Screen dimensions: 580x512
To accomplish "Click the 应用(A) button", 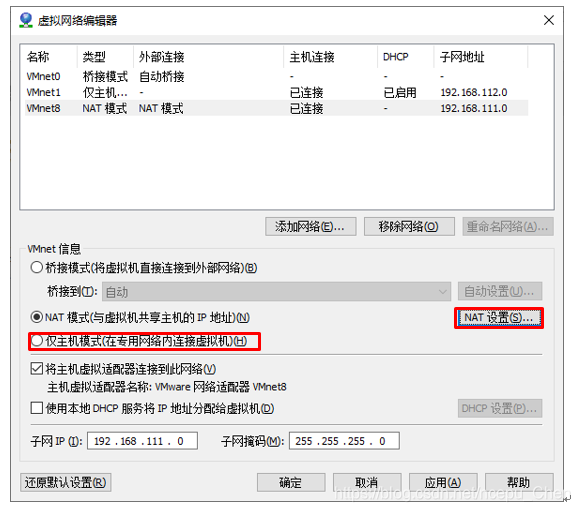I will point(443,482).
